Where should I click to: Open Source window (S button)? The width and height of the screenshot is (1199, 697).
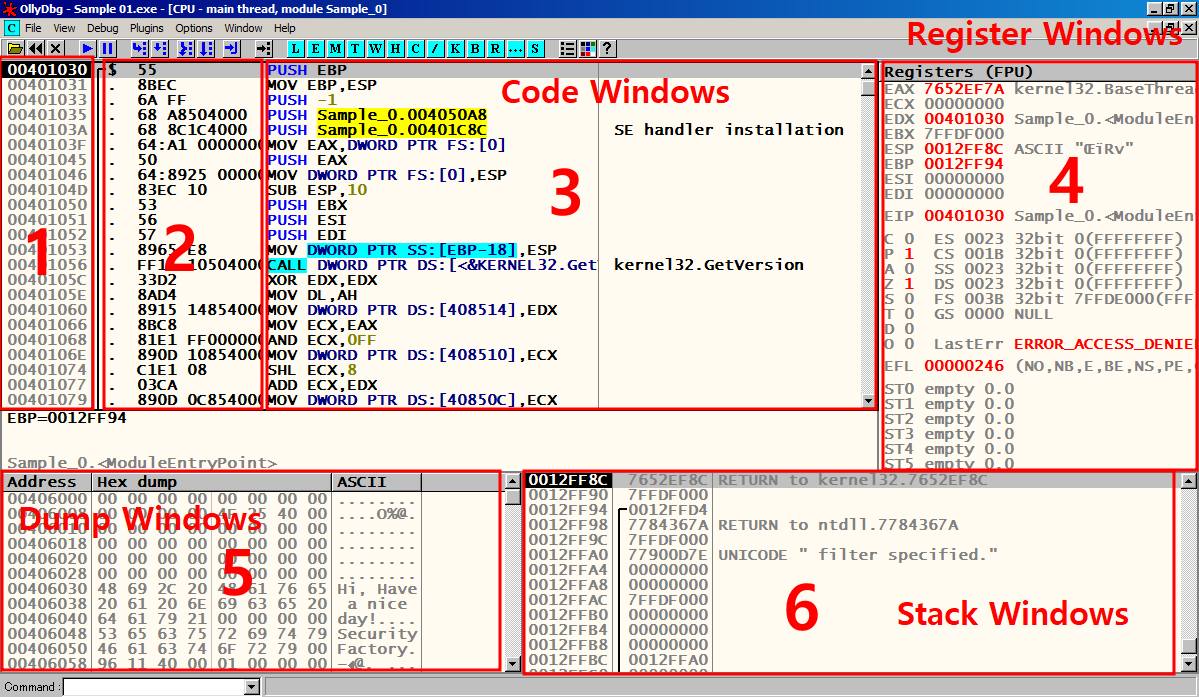coord(535,48)
